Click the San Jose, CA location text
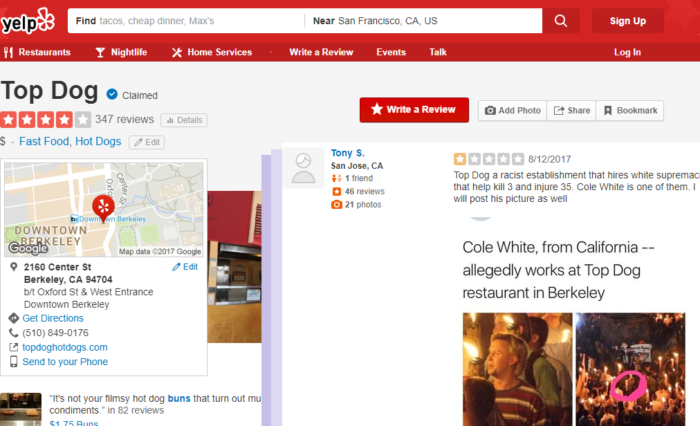The height and width of the screenshot is (426, 700). pos(357,166)
